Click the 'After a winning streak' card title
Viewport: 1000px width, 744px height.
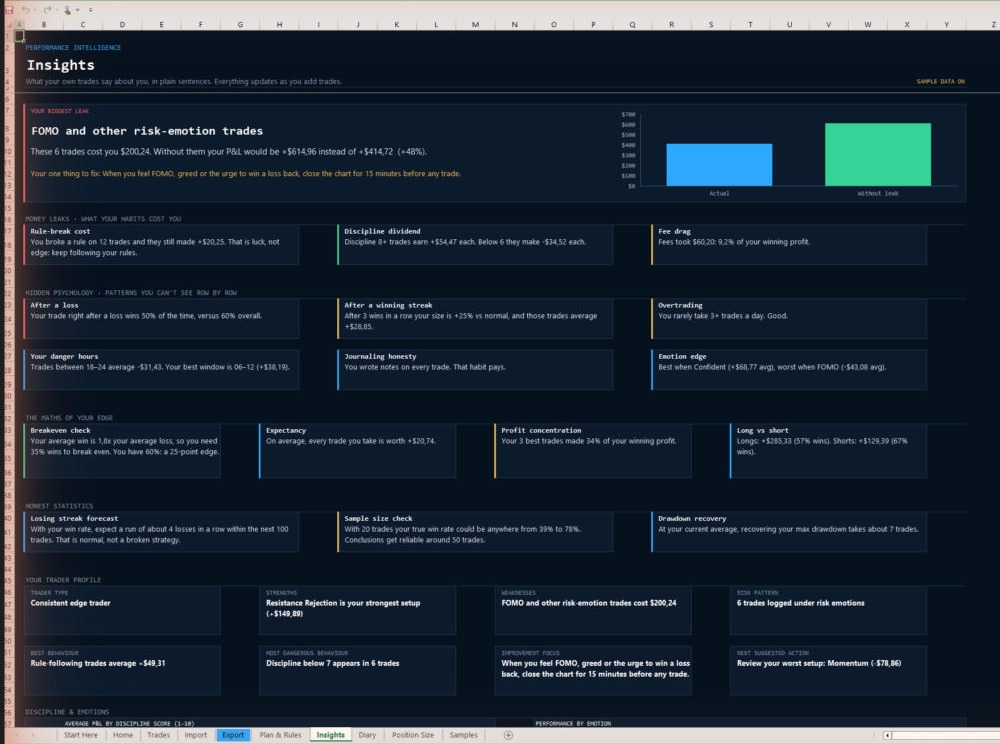(388, 305)
